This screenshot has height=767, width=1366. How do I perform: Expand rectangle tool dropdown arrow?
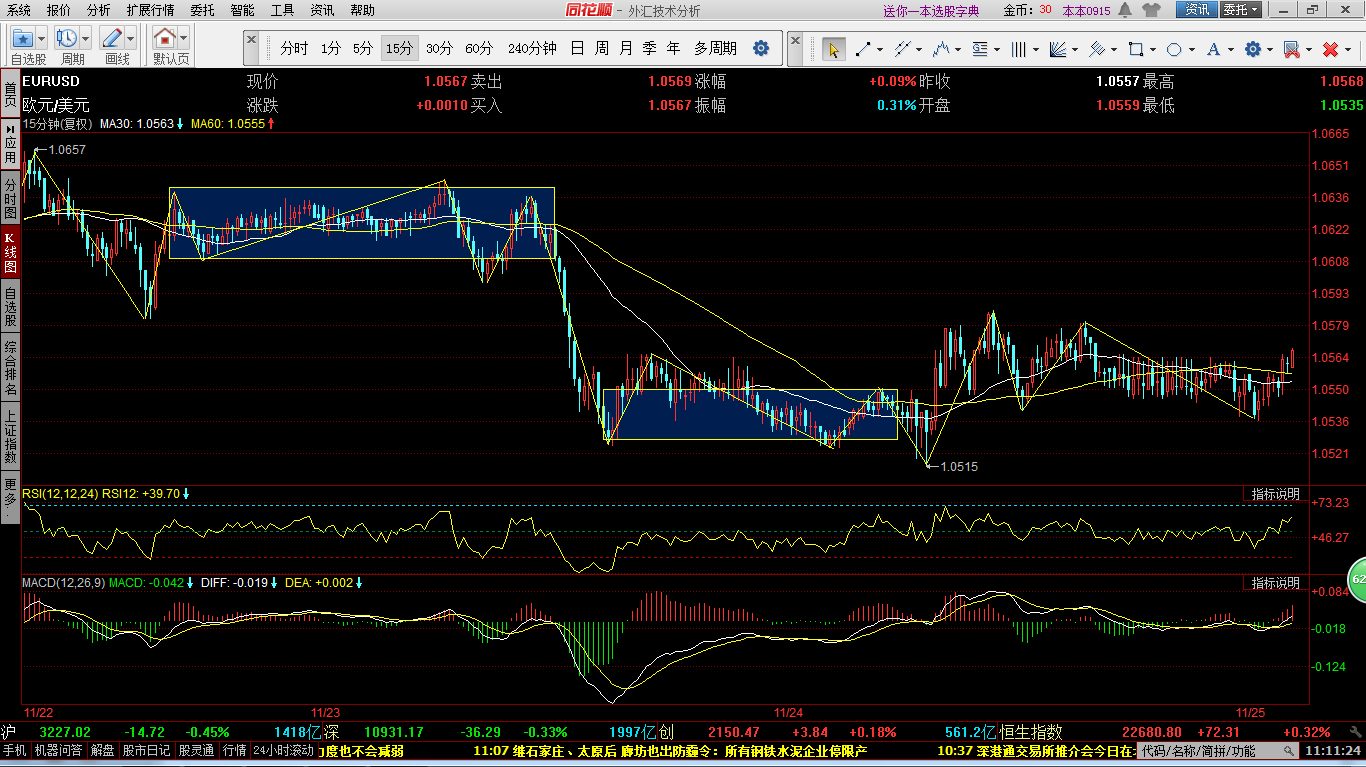point(1153,49)
